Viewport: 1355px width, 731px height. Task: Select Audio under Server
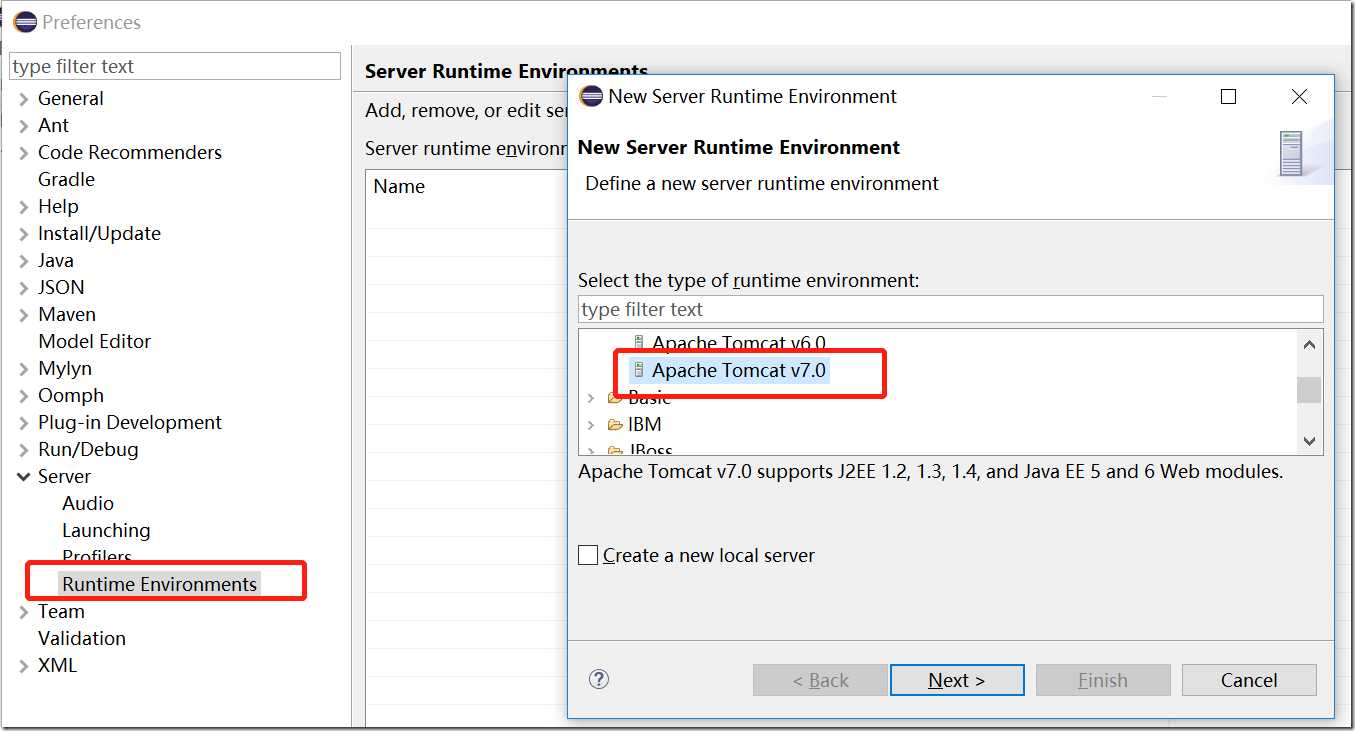tap(88, 504)
